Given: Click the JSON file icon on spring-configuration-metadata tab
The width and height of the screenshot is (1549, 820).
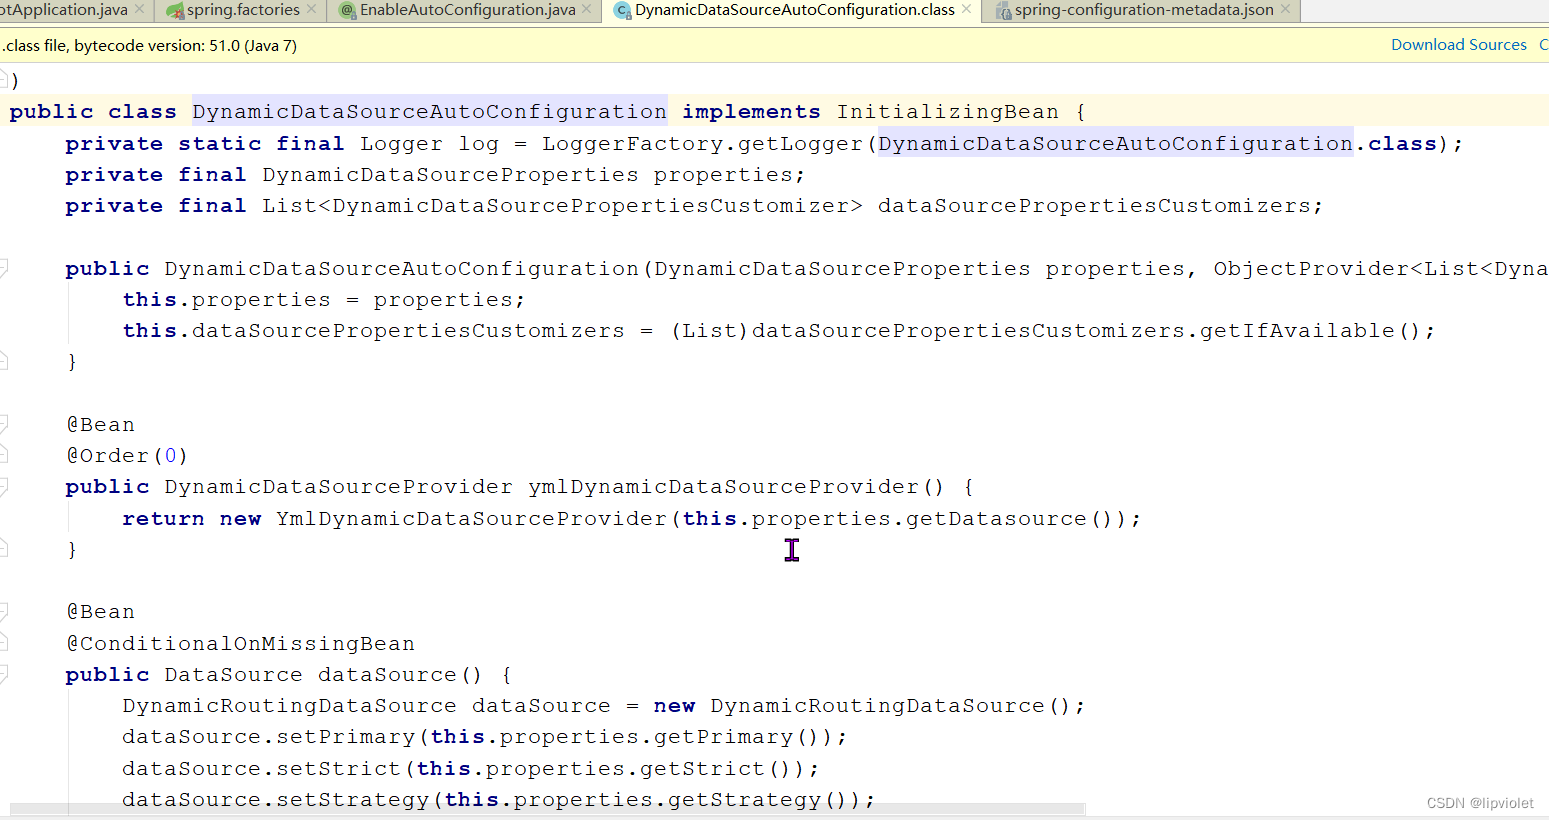Looking at the screenshot, I should 1003,10.
